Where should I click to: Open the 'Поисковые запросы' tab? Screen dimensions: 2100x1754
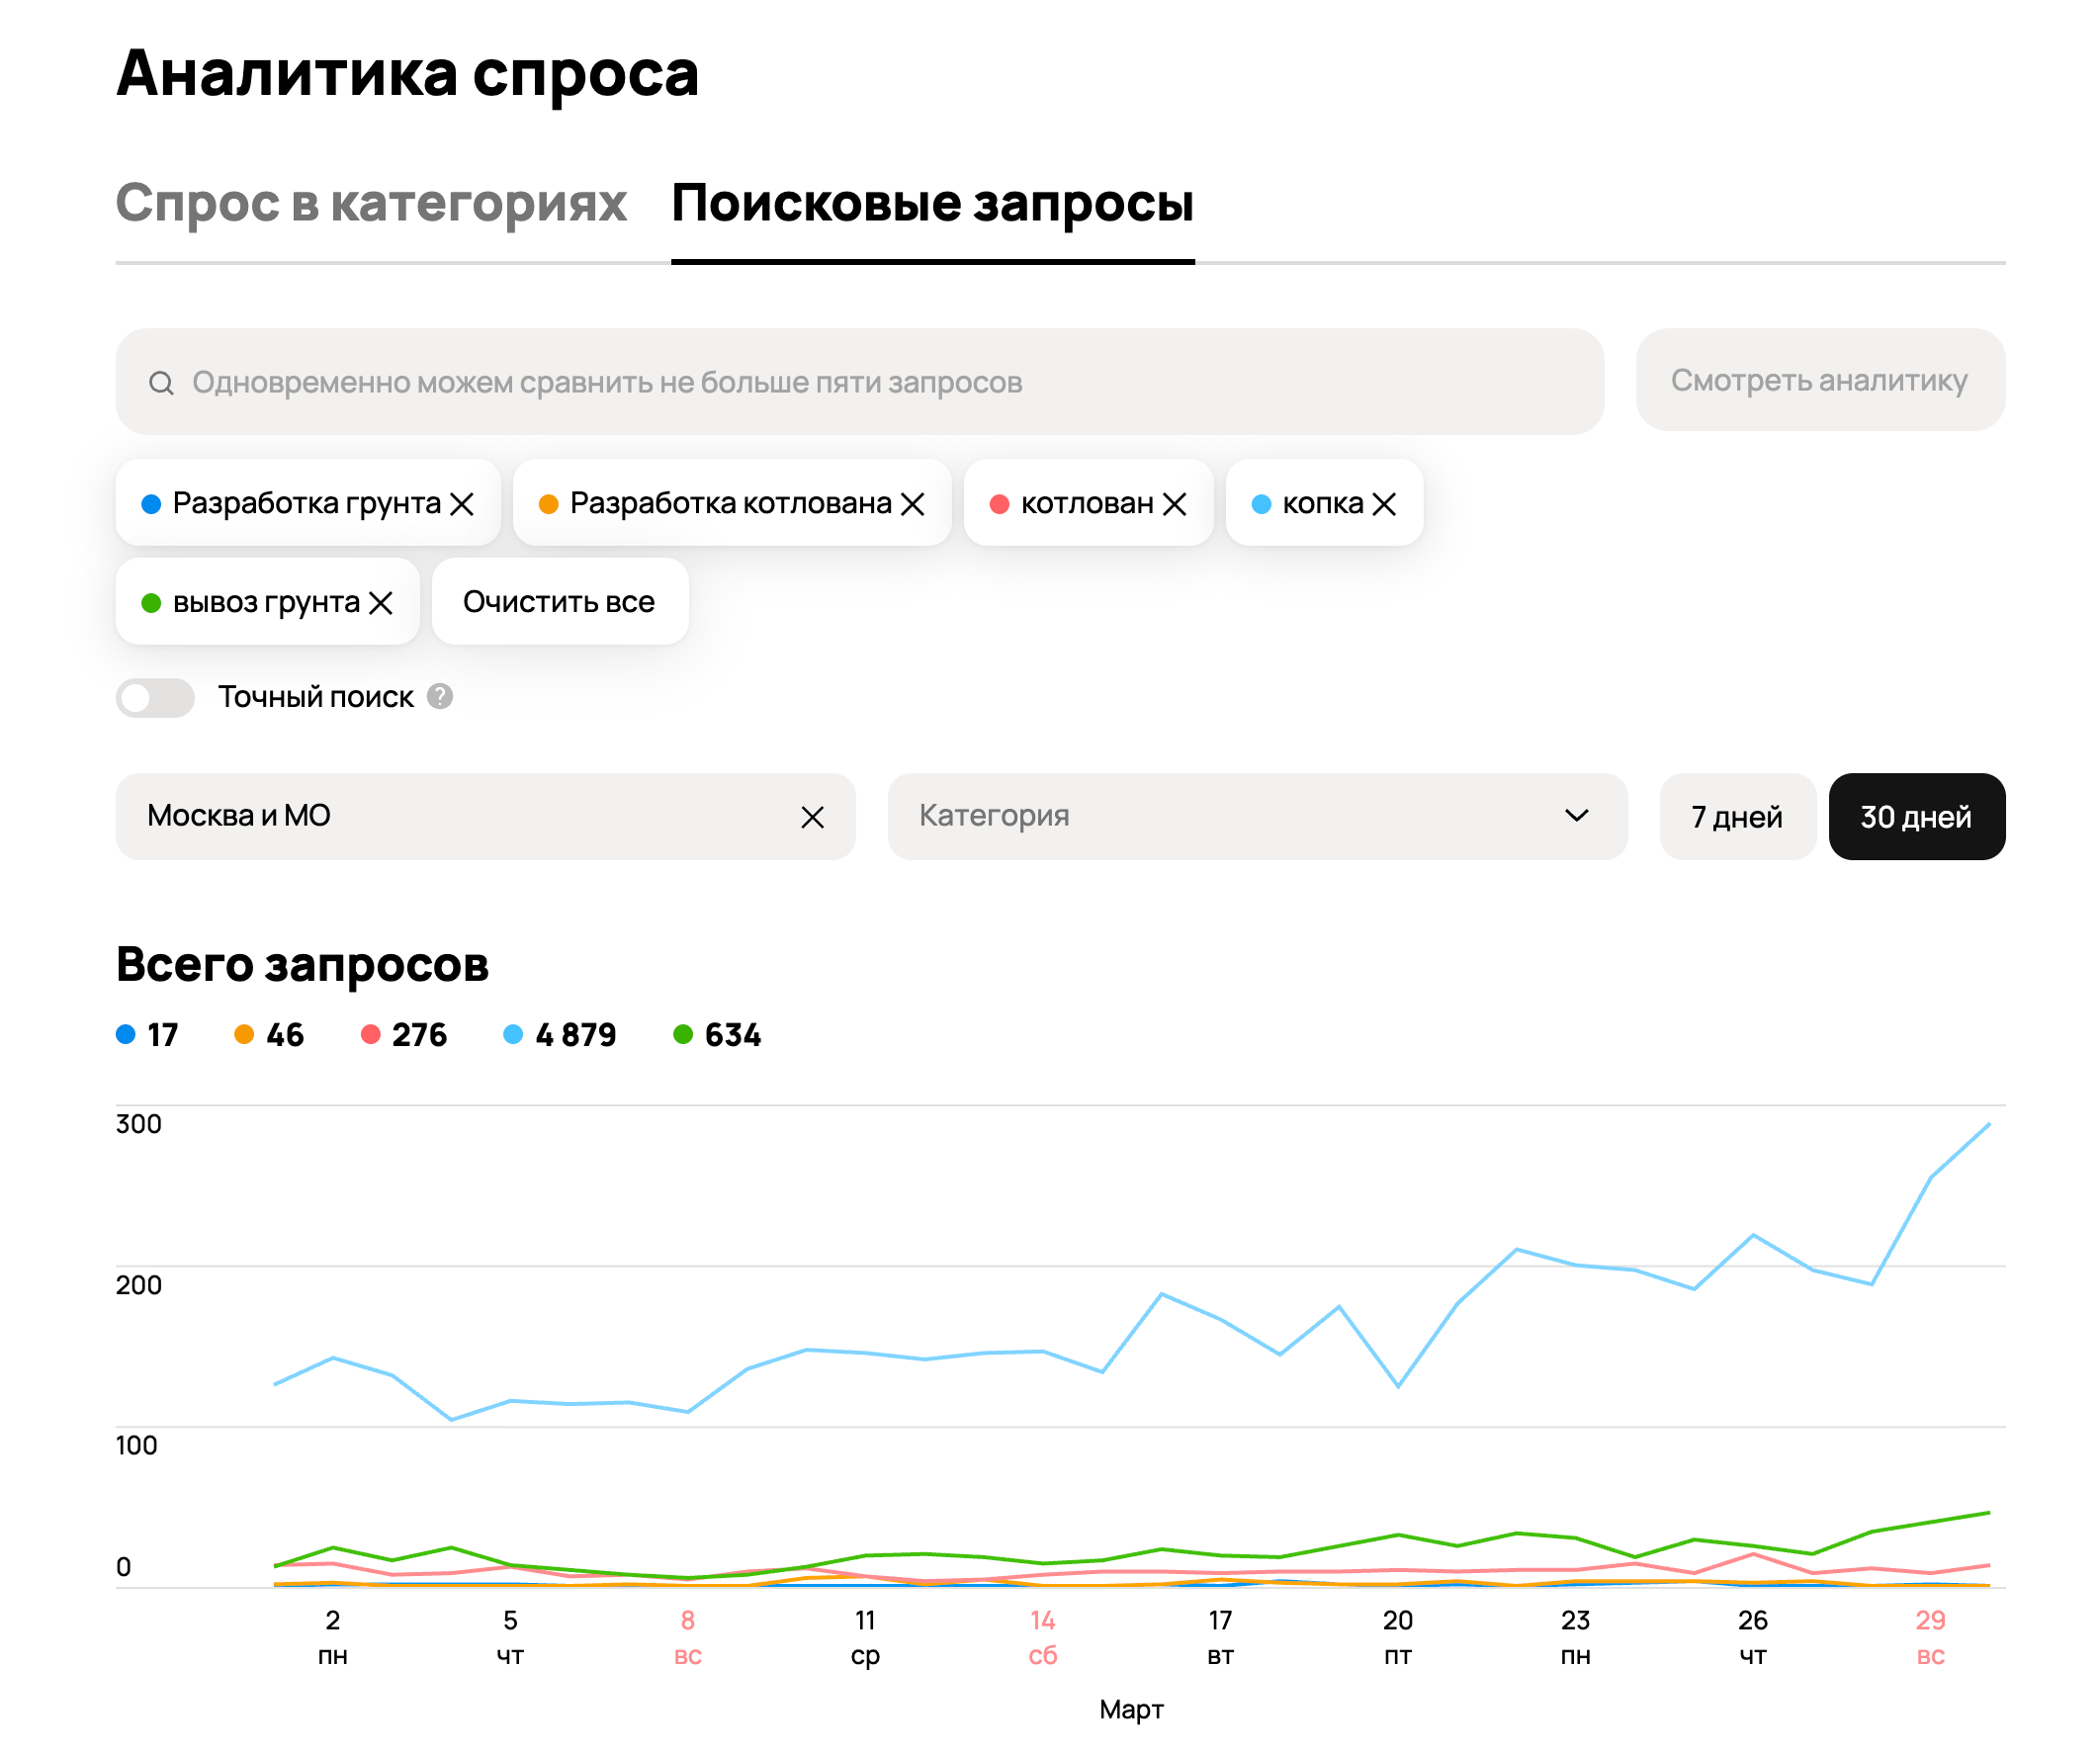(x=932, y=204)
